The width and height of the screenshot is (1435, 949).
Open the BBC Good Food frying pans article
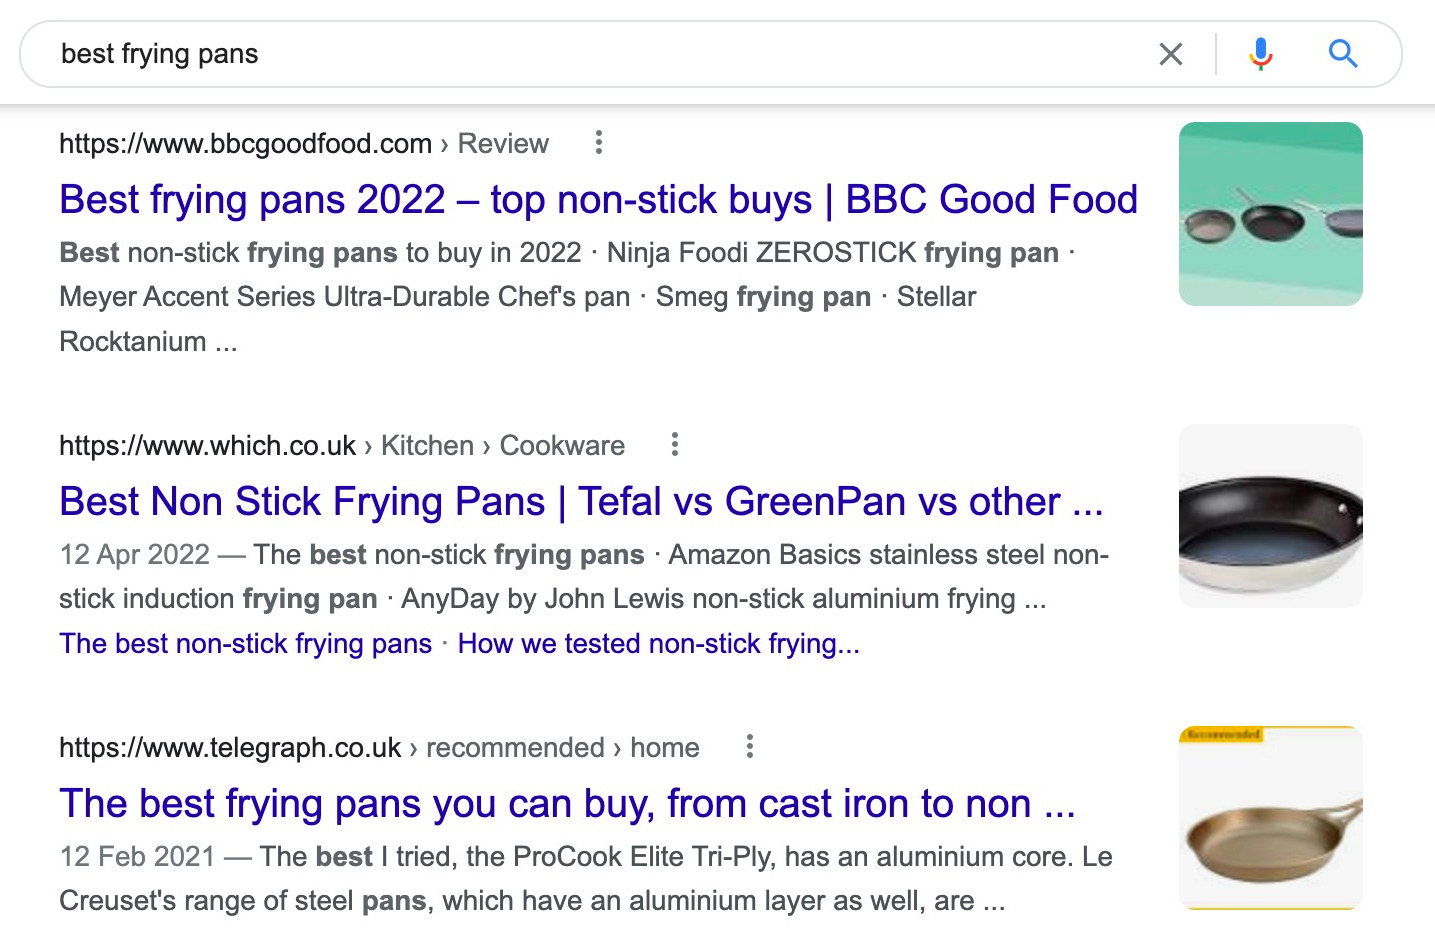(598, 199)
